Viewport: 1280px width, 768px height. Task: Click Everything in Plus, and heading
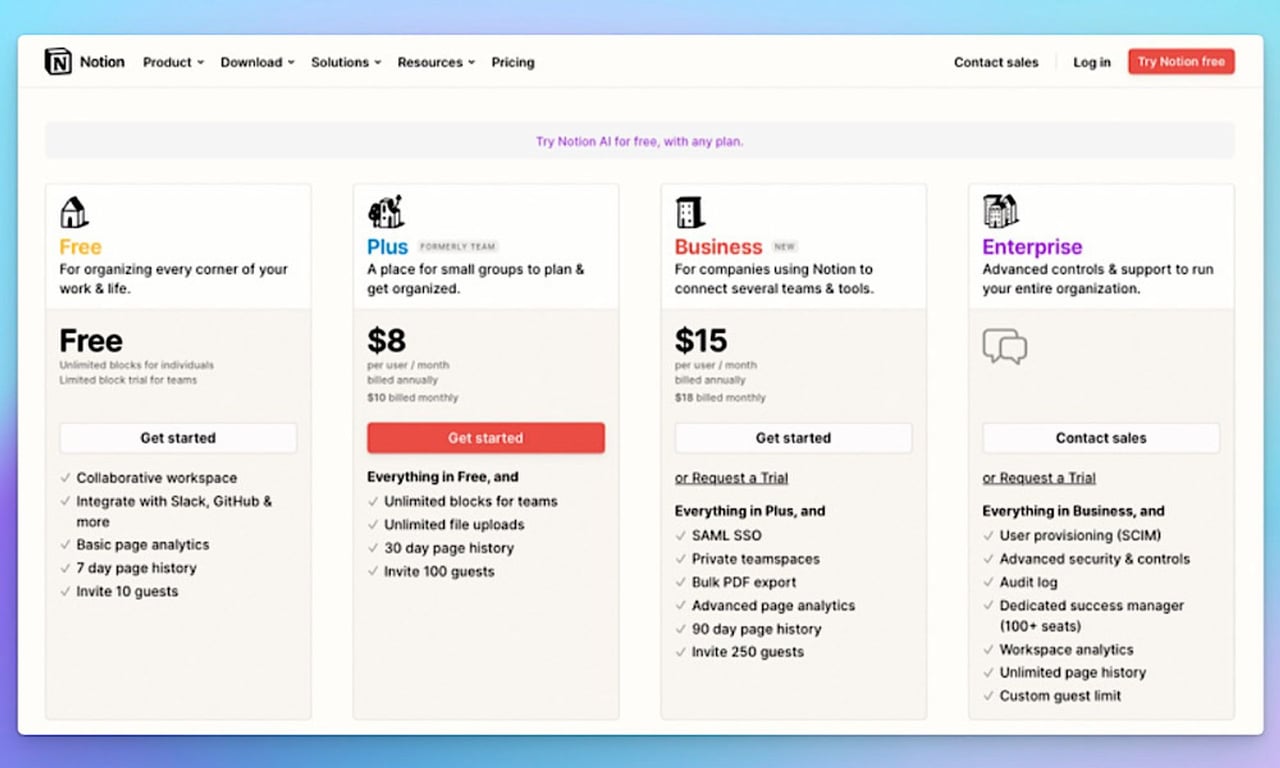pyautogui.click(x=750, y=511)
